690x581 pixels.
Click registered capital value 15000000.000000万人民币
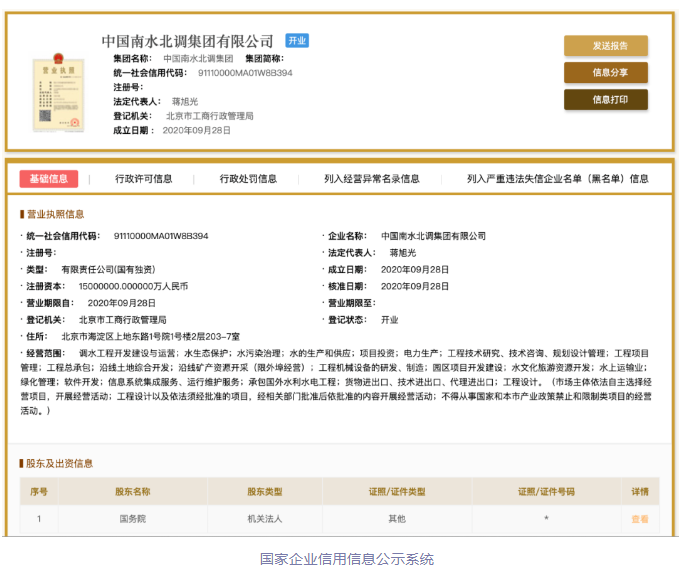coord(133,287)
